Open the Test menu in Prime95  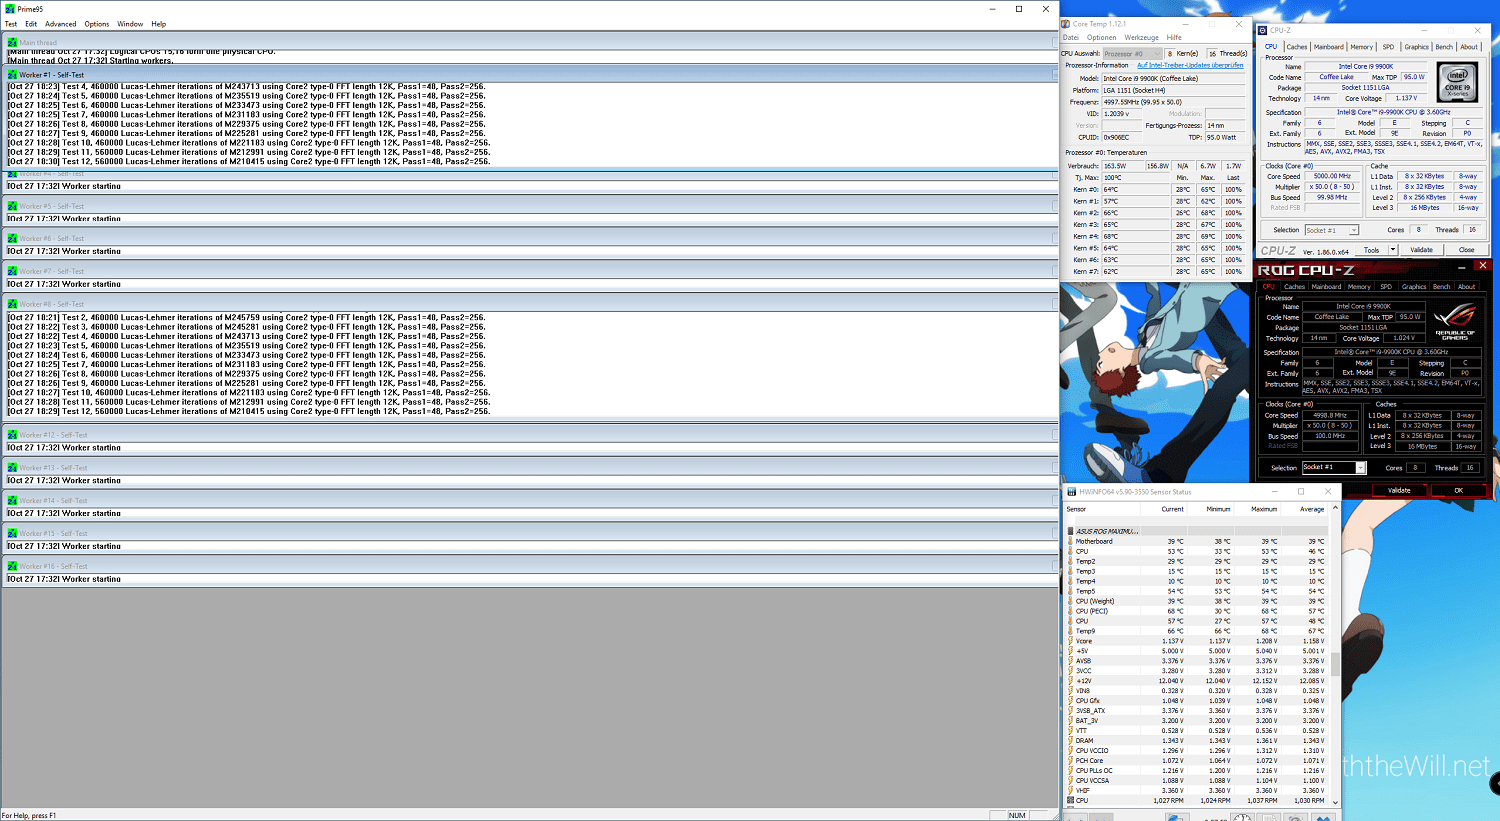point(11,24)
